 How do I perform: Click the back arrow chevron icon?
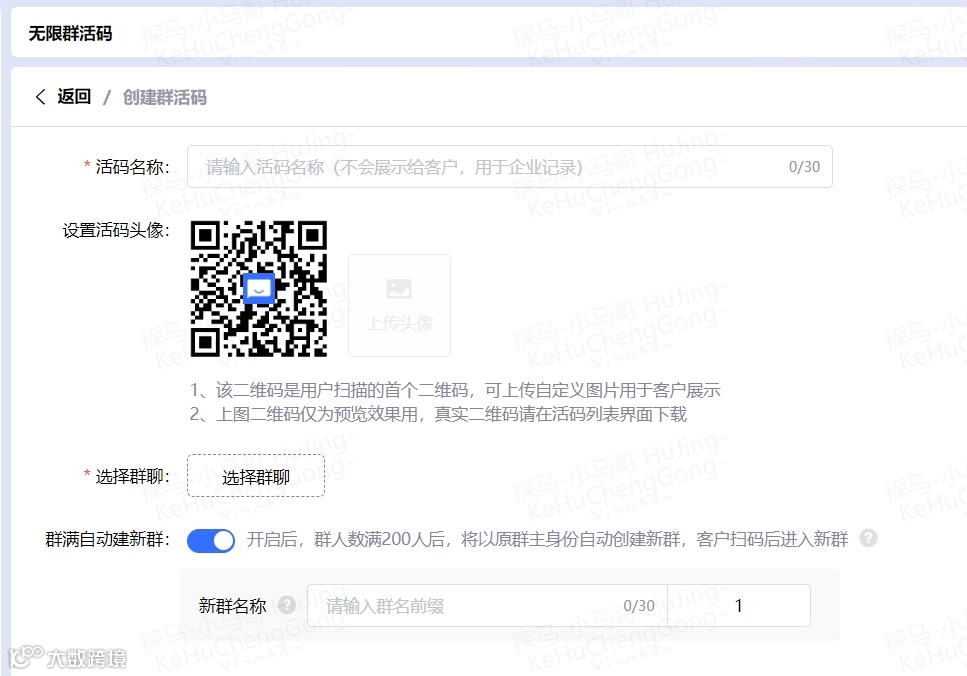[41, 97]
